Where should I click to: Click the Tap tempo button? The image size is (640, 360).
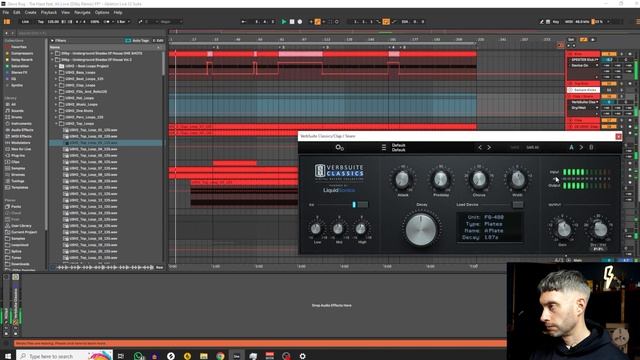pos(40,22)
